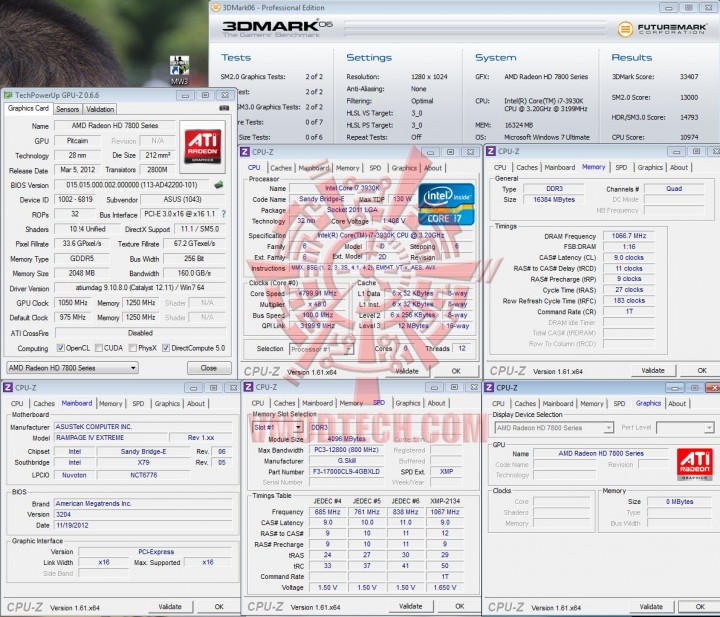Click the GPU Clock 1050 MHz field
Screen dimensions: 720x617
point(73,303)
